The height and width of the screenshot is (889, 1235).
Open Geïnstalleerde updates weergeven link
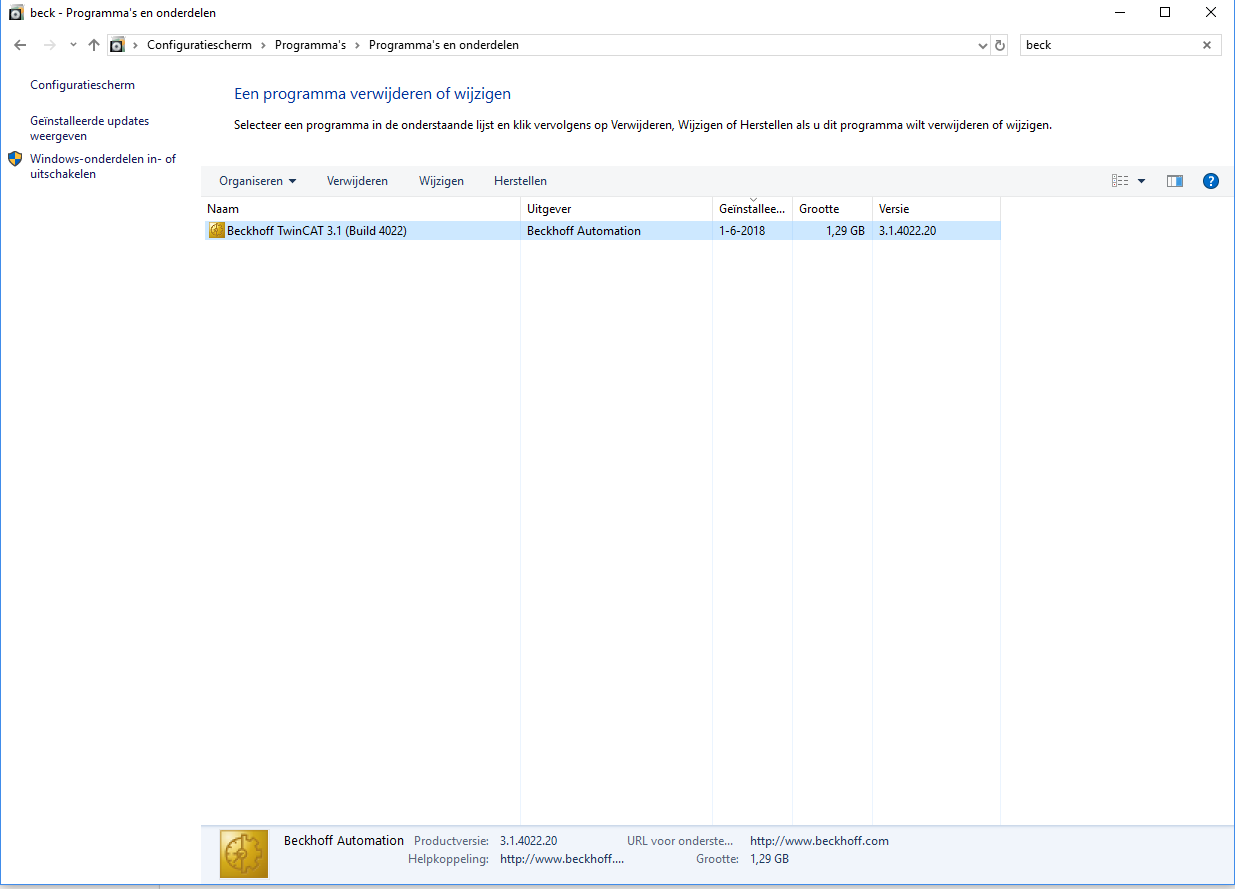[x=90, y=128]
